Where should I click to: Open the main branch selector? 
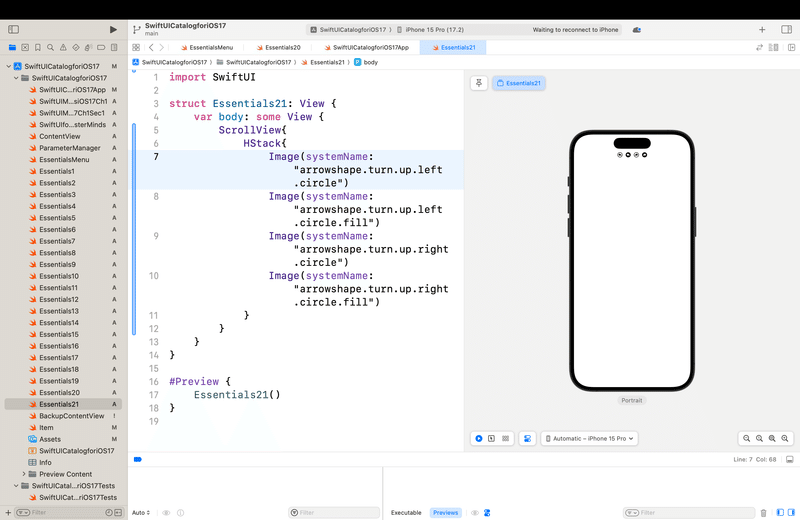tap(152, 34)
